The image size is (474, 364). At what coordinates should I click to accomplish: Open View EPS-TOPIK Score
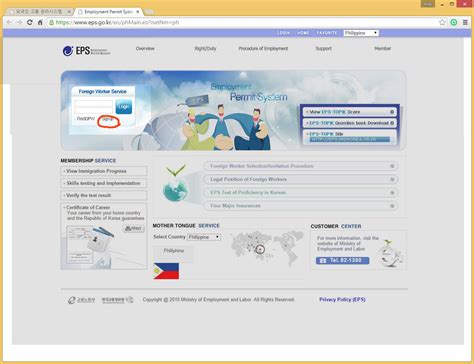(350, 112)
